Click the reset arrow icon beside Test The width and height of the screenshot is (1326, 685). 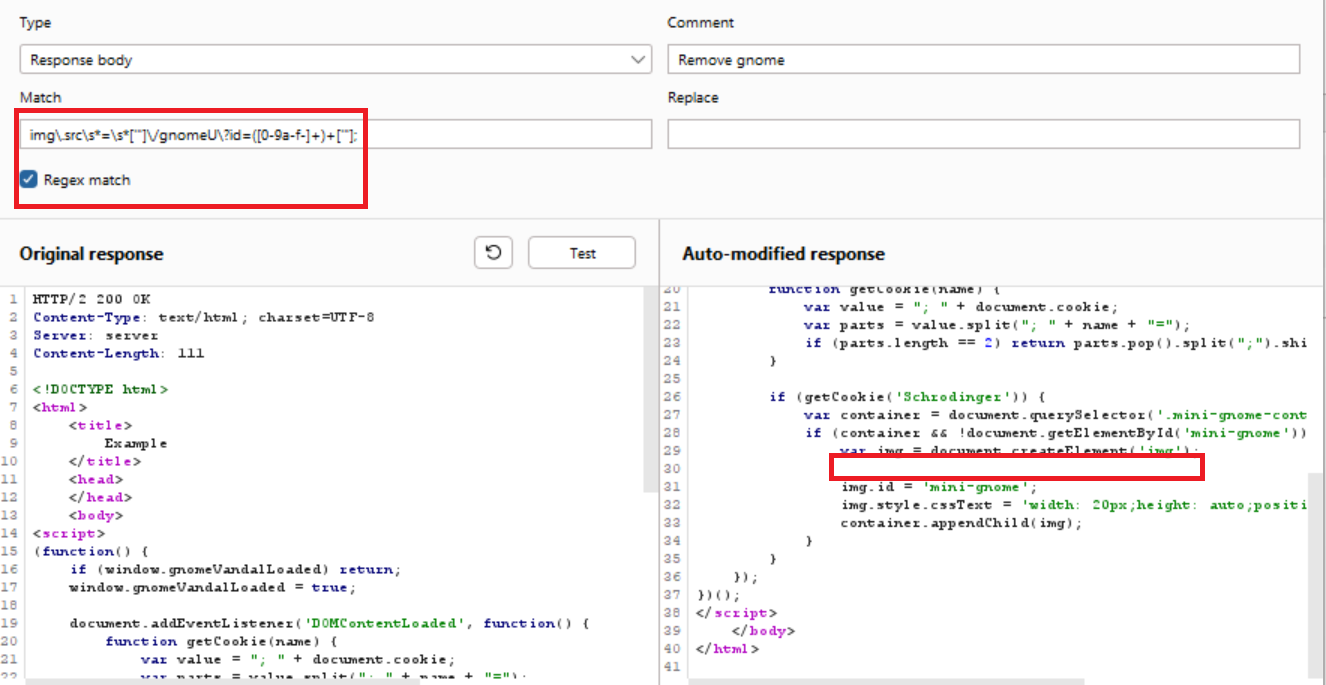click(x=493, y=253)
